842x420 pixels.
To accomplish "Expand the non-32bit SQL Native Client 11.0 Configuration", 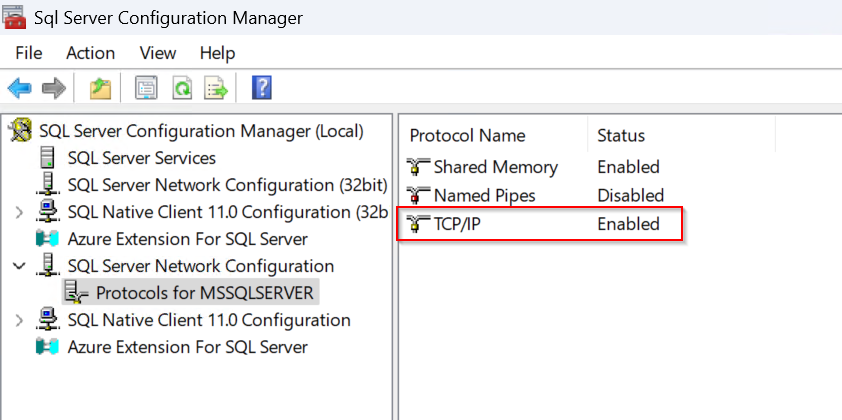I will [x=19, y=320].
